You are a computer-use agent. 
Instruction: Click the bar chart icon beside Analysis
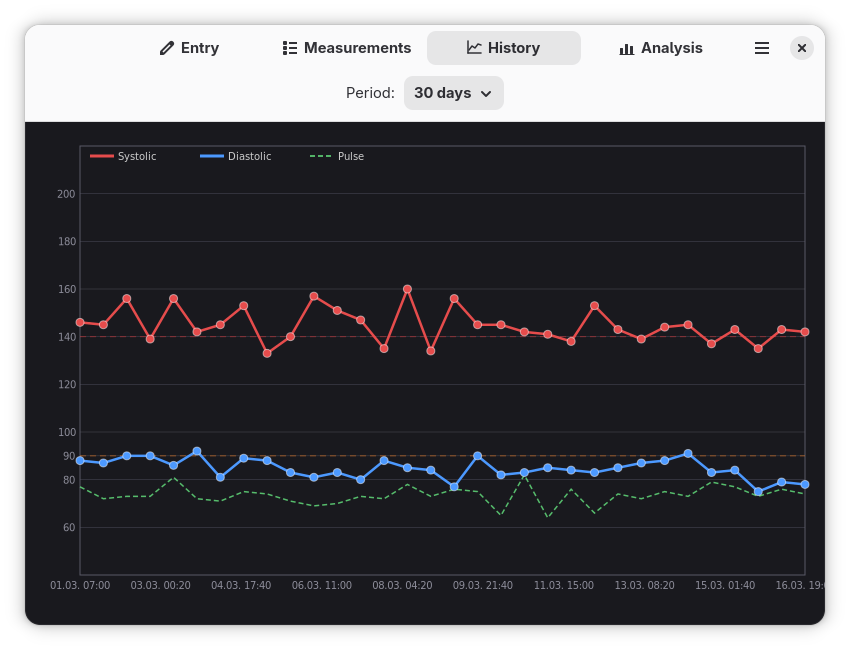pyautogui.click(x=627, y=48)
